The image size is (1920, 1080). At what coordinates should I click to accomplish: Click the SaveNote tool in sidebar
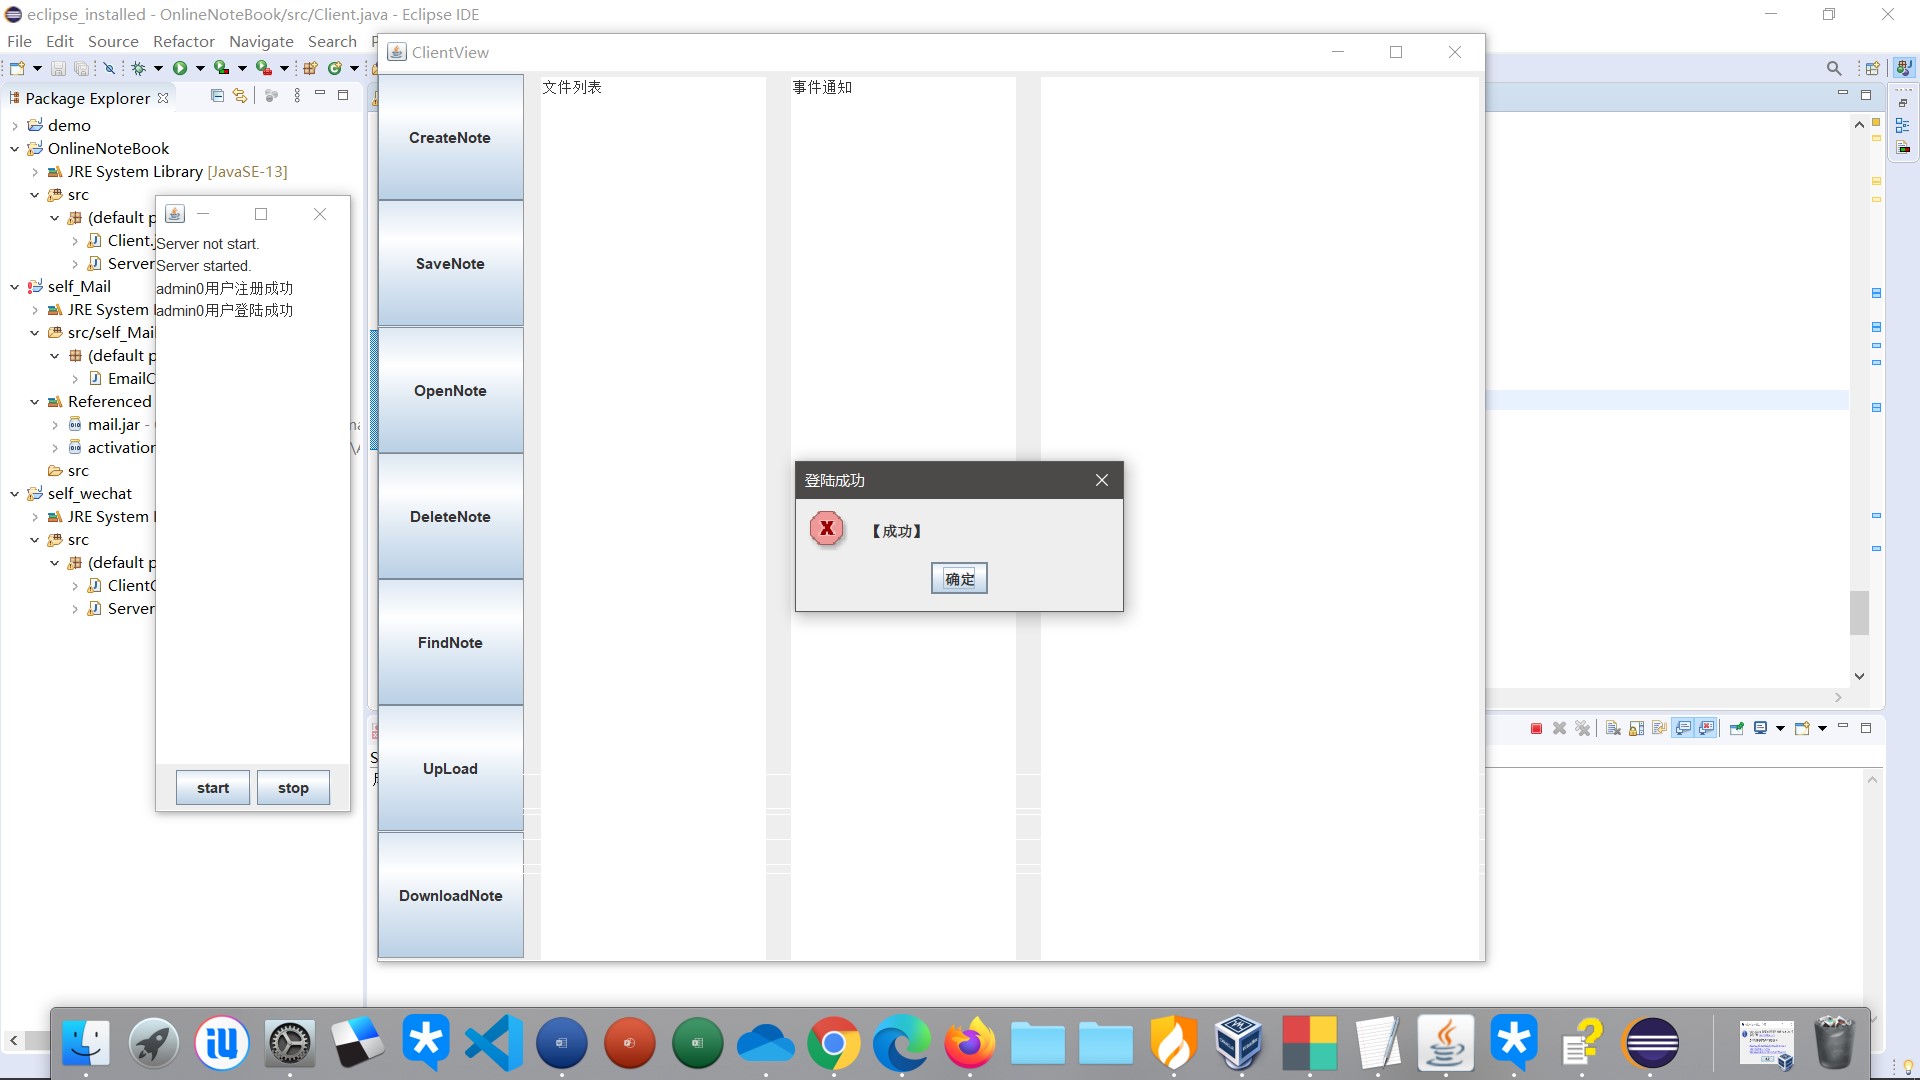tap(450, 264)
